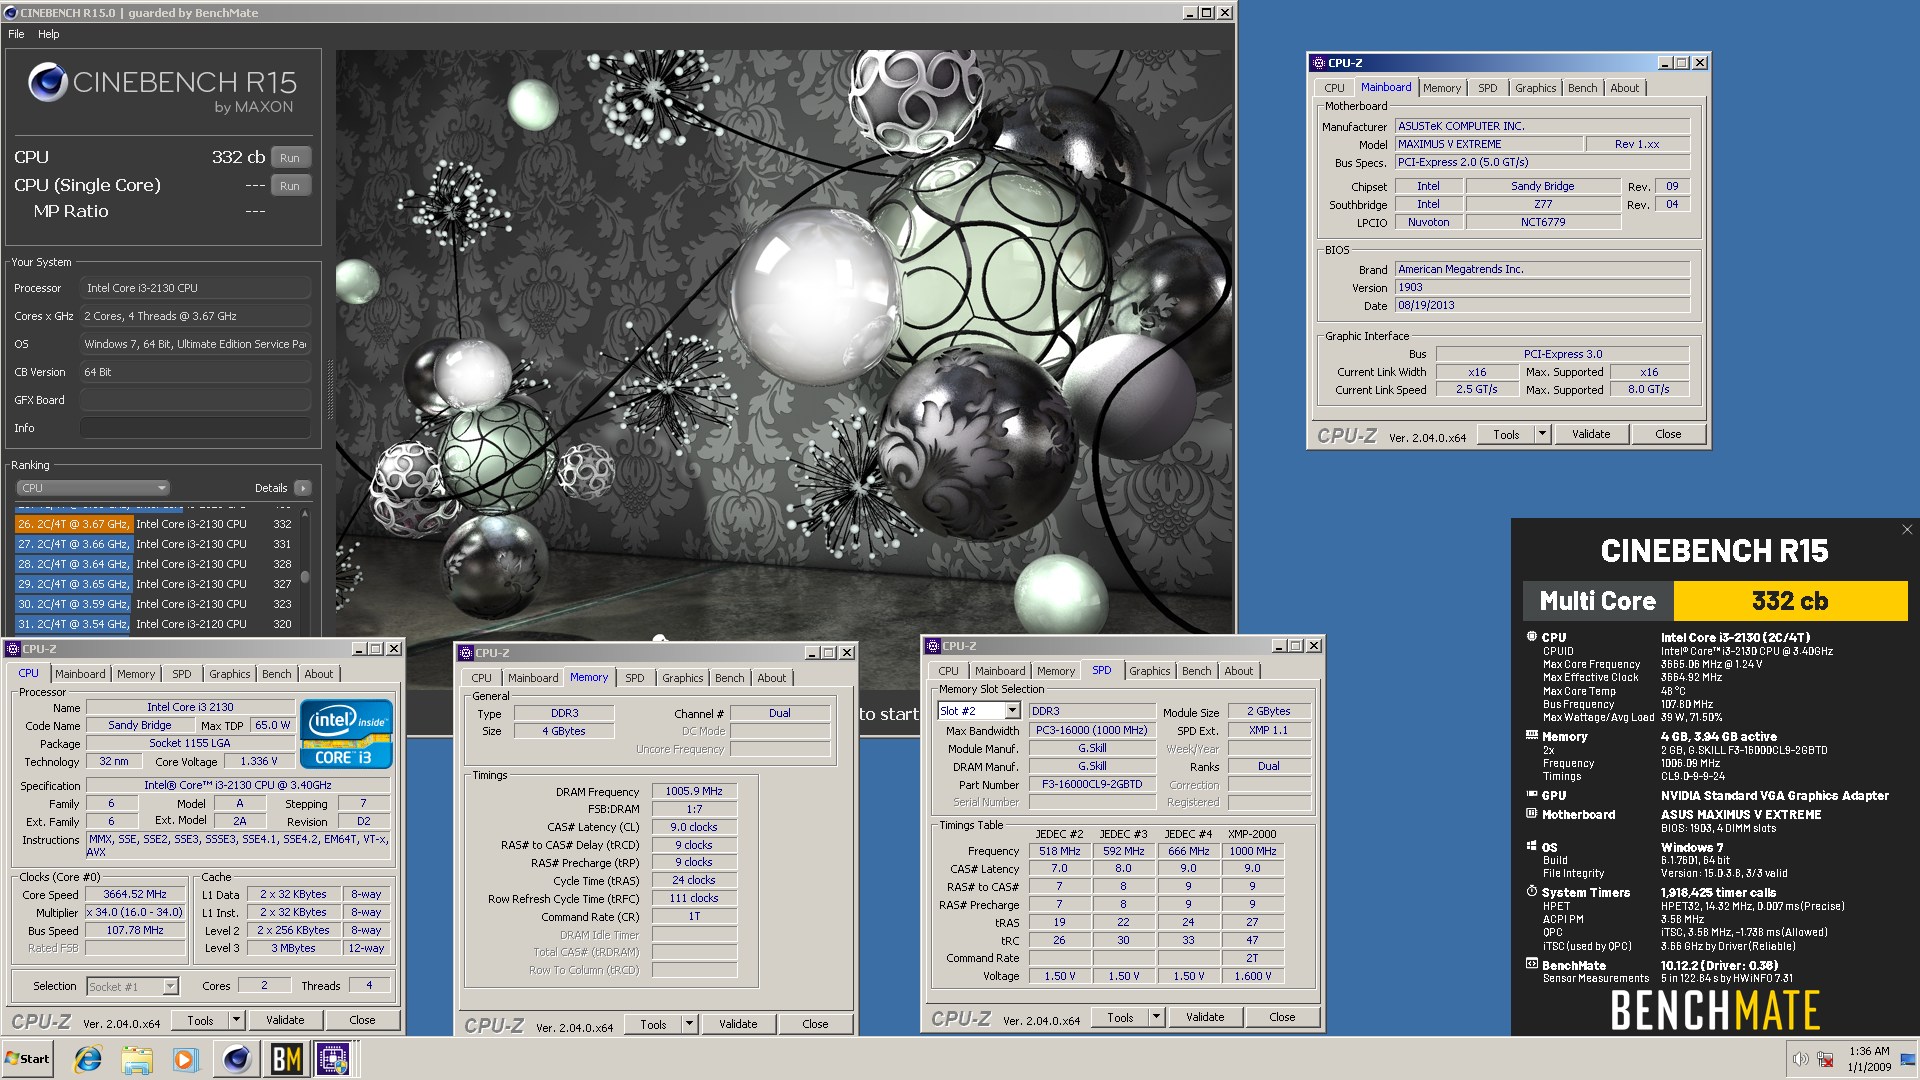The image size is (1920, 1080).
Task: Switch to Mainboard tab in bottom-left CPU-Z
Action: (80, 674)
